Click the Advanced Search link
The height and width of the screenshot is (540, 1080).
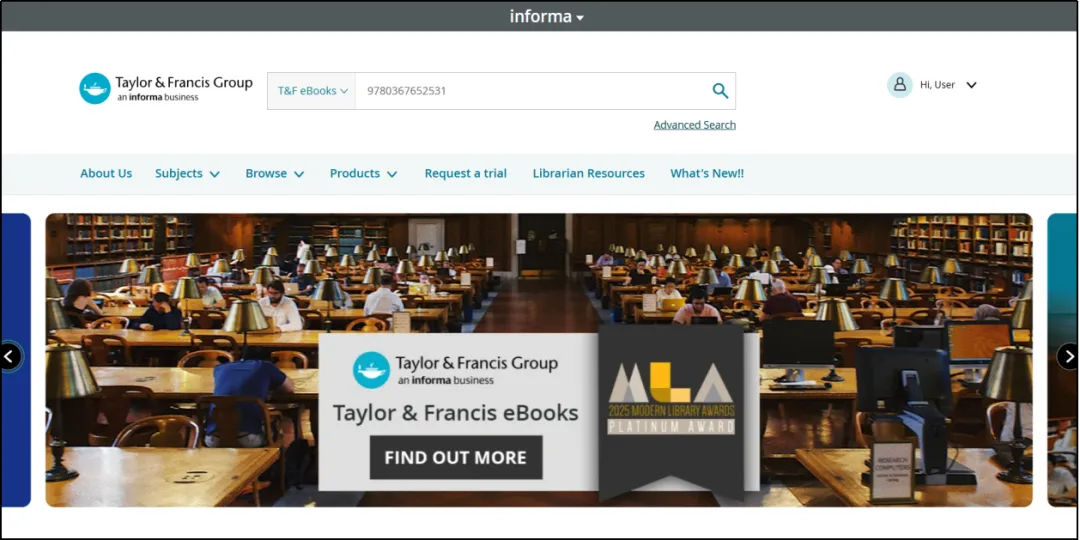(x=694, y=125)
